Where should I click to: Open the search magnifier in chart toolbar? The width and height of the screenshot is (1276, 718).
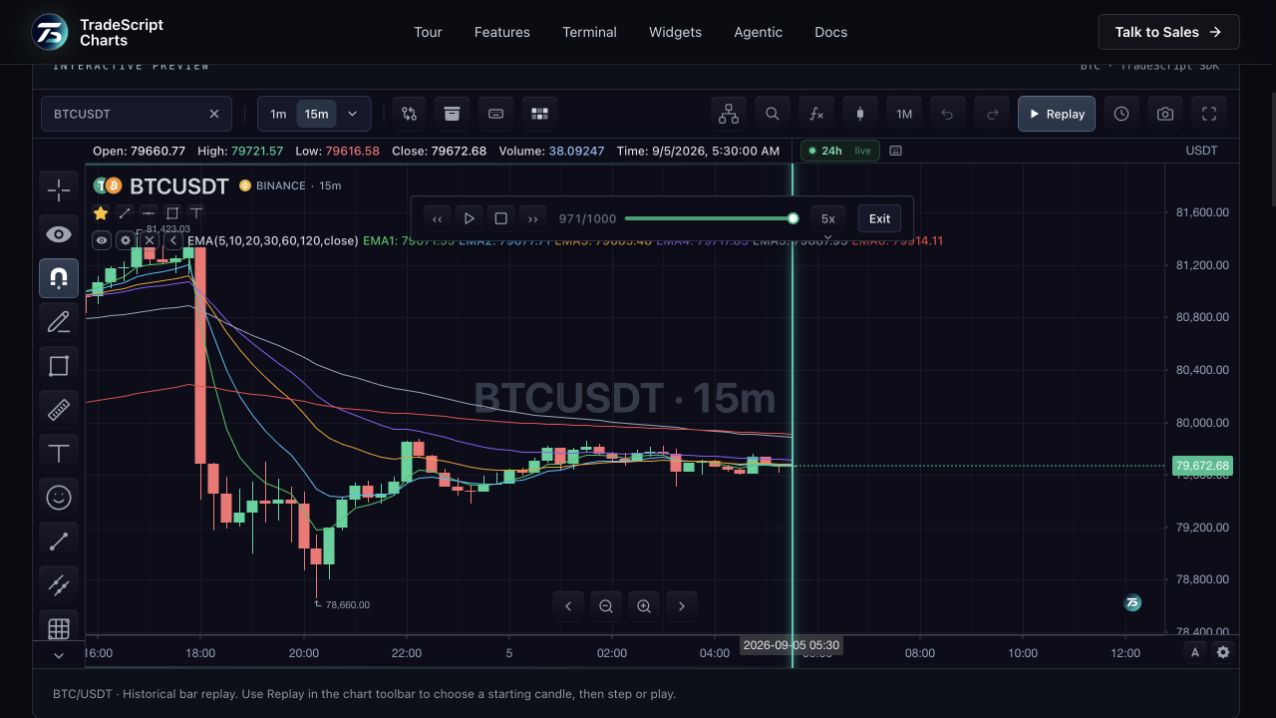(772, 114)
